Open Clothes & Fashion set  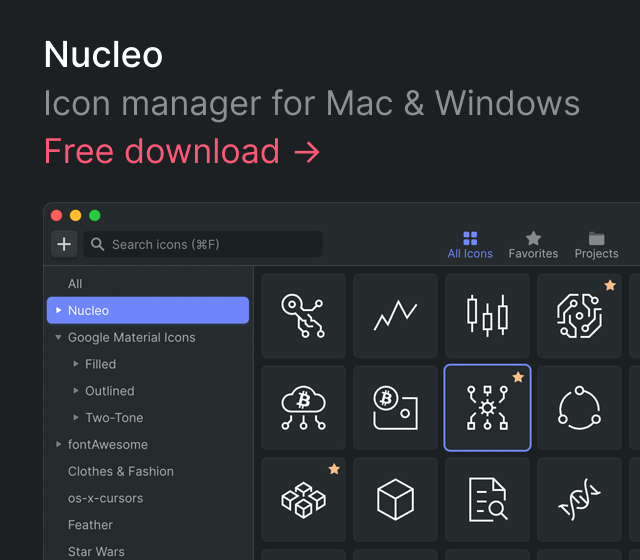[x=121, y=471]
